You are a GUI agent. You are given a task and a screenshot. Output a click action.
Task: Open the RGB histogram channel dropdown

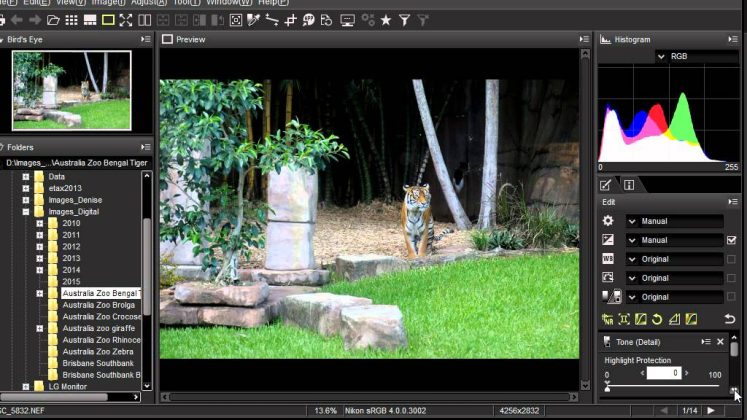697,56
